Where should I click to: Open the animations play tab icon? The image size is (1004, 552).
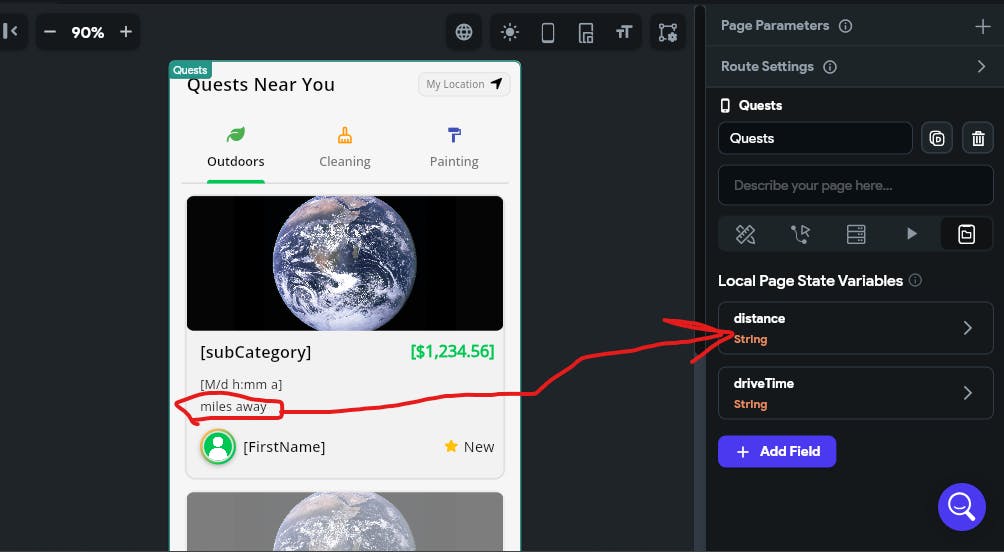912,234
